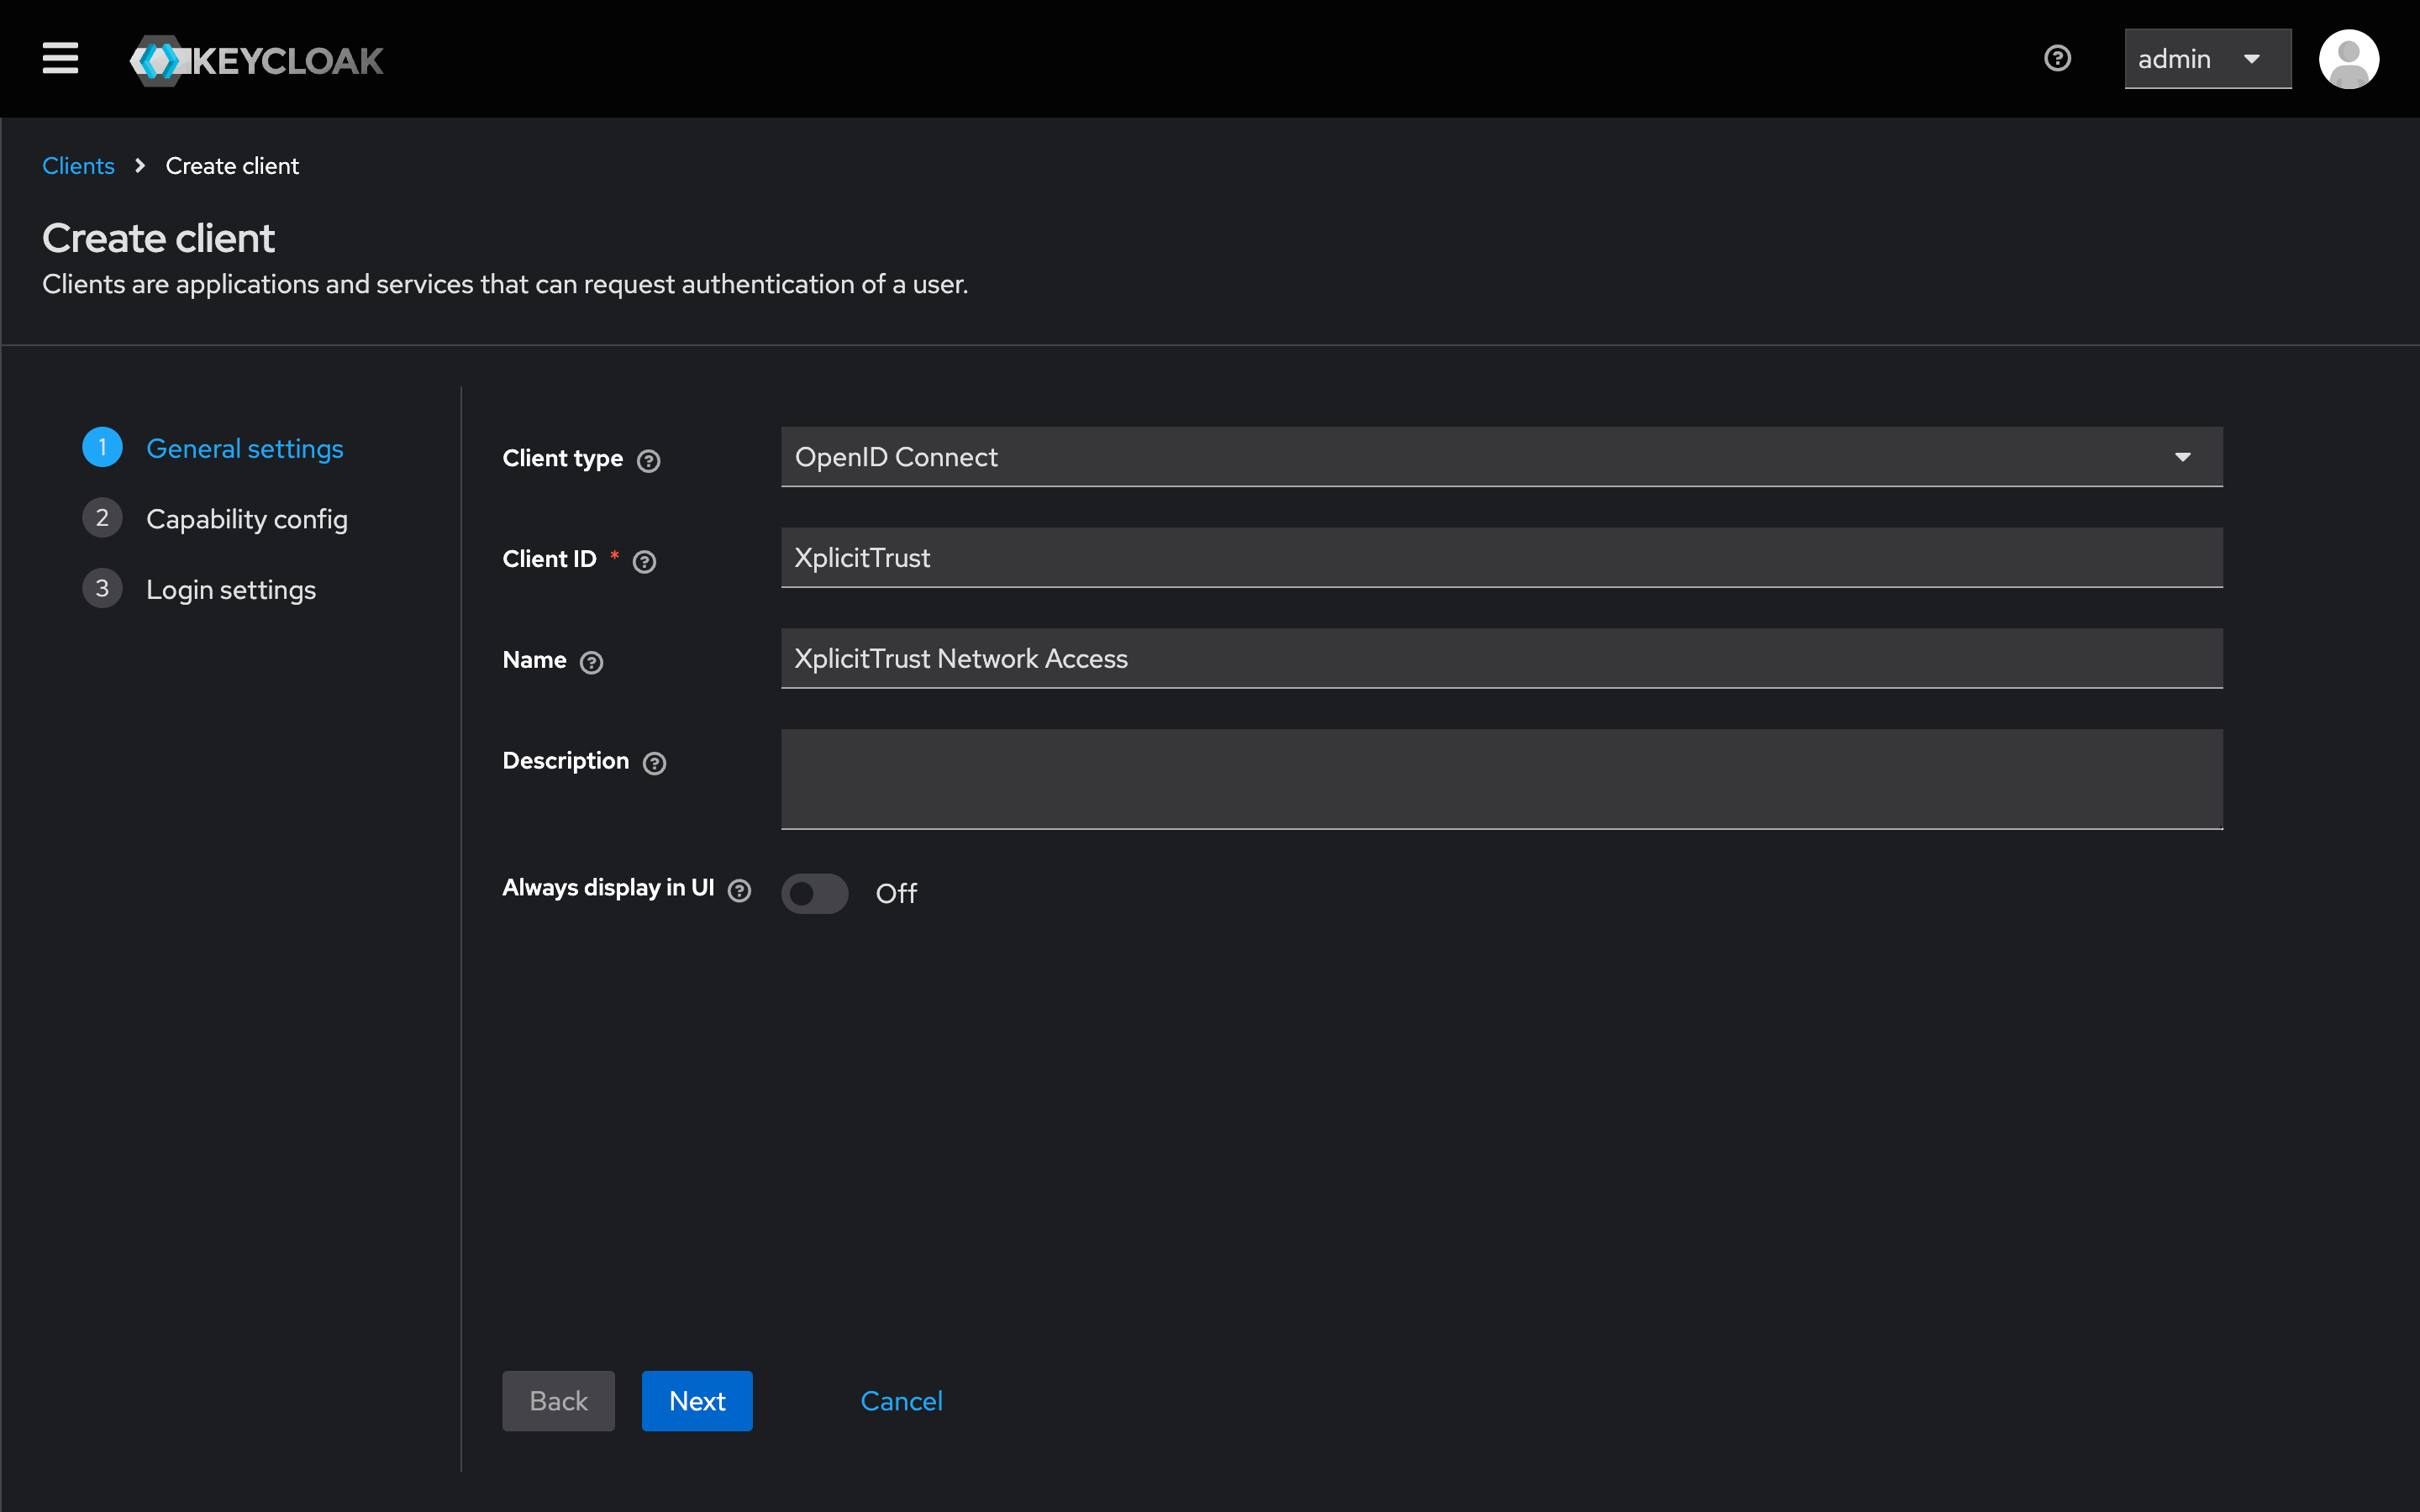Click the Keycloak logo
The height and width of the screenshot is (1512, 2420).
click(x=256, y=59)
